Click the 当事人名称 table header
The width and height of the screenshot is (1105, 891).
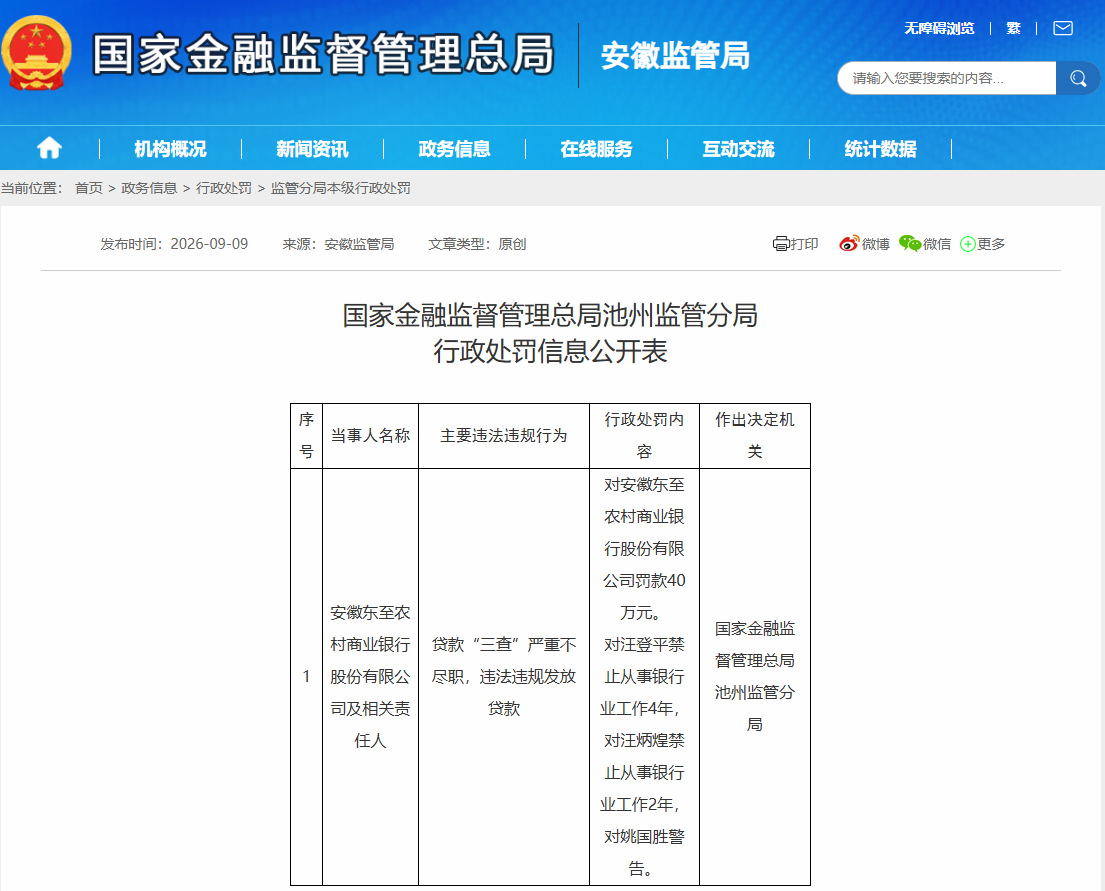click(371, 436)
